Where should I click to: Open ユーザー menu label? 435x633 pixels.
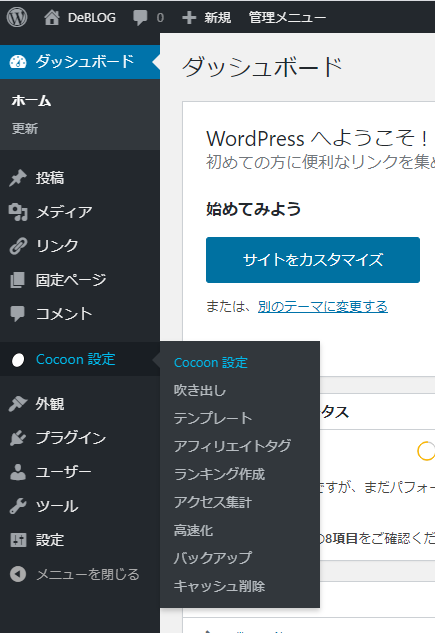point(63,472)
